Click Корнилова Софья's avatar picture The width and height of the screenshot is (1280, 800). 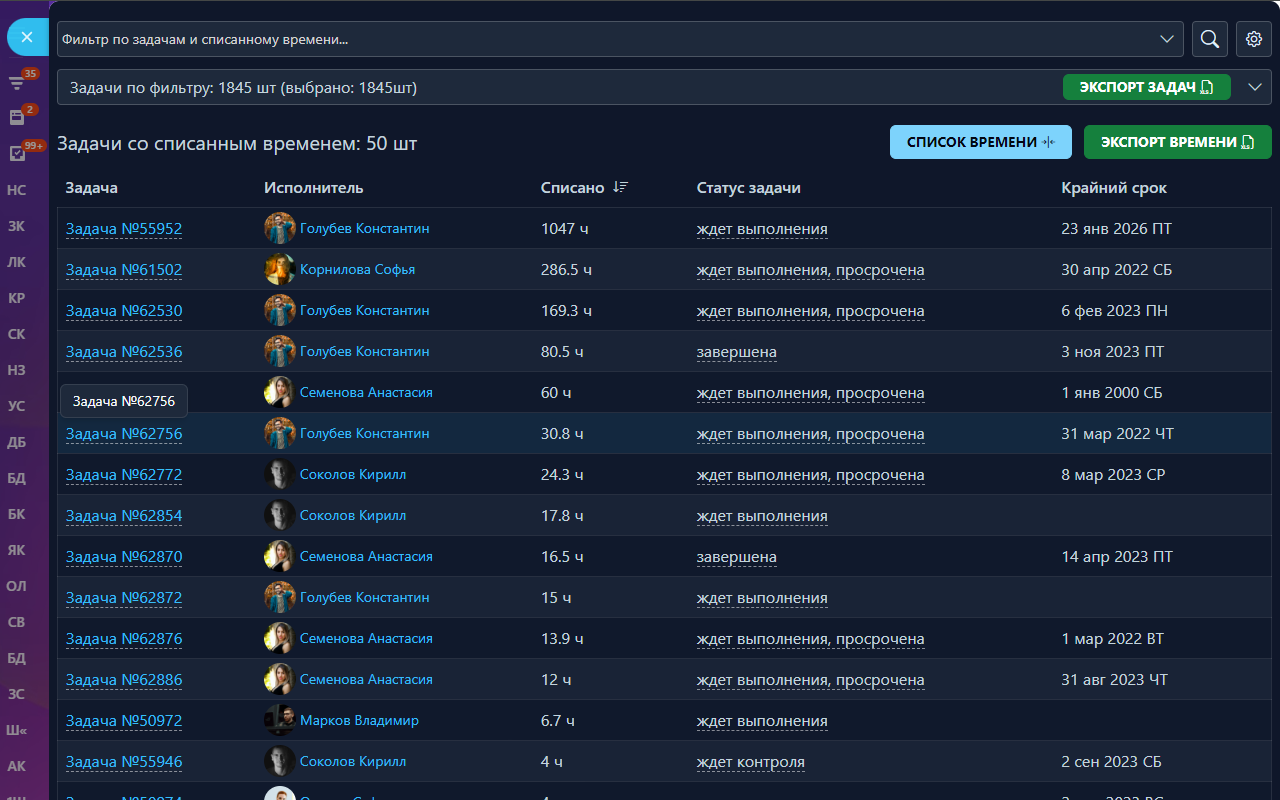click(279, 270)
